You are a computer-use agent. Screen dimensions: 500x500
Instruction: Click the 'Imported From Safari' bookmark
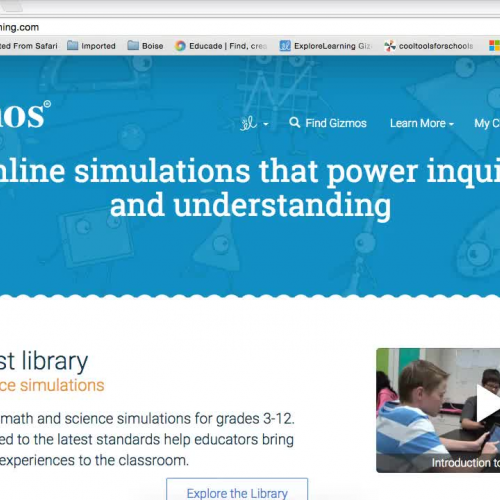tap(29, 46)
